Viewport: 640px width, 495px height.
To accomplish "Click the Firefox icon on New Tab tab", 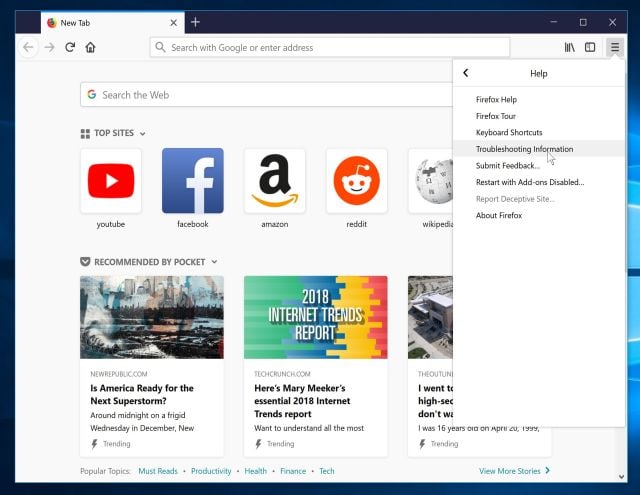I will click(52, 23).
